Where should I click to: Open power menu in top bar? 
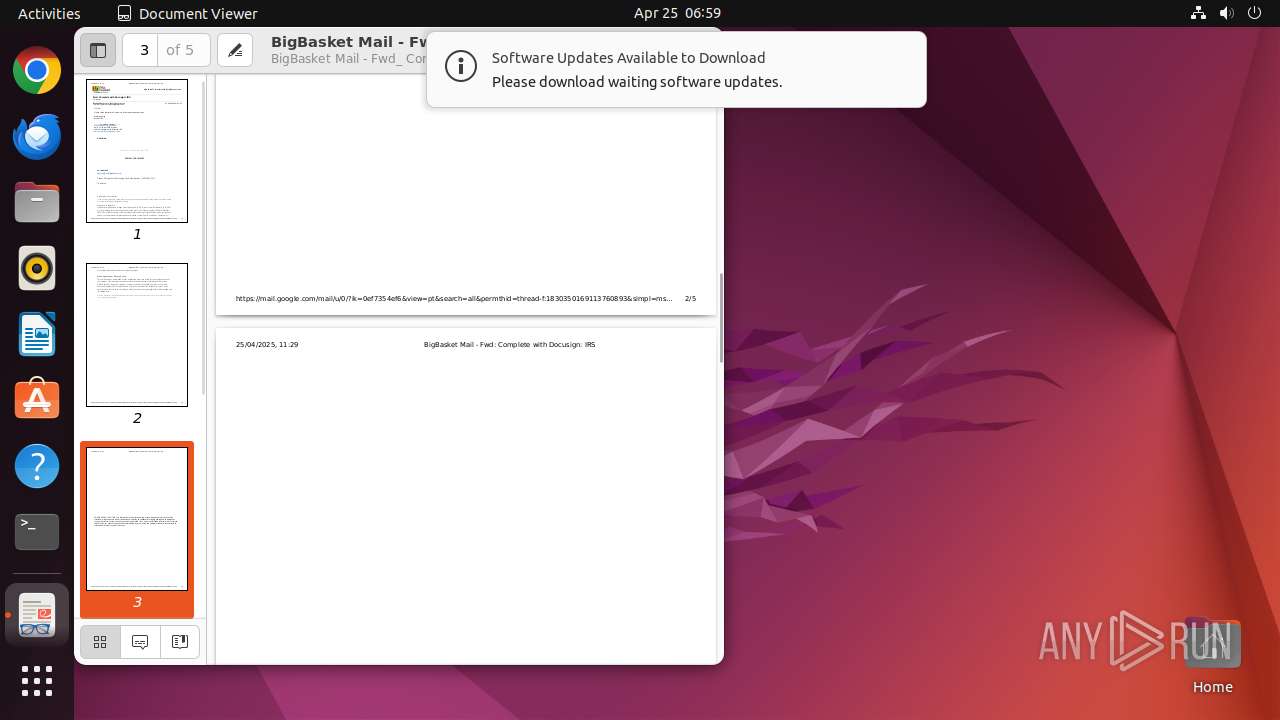(1254, 13)
